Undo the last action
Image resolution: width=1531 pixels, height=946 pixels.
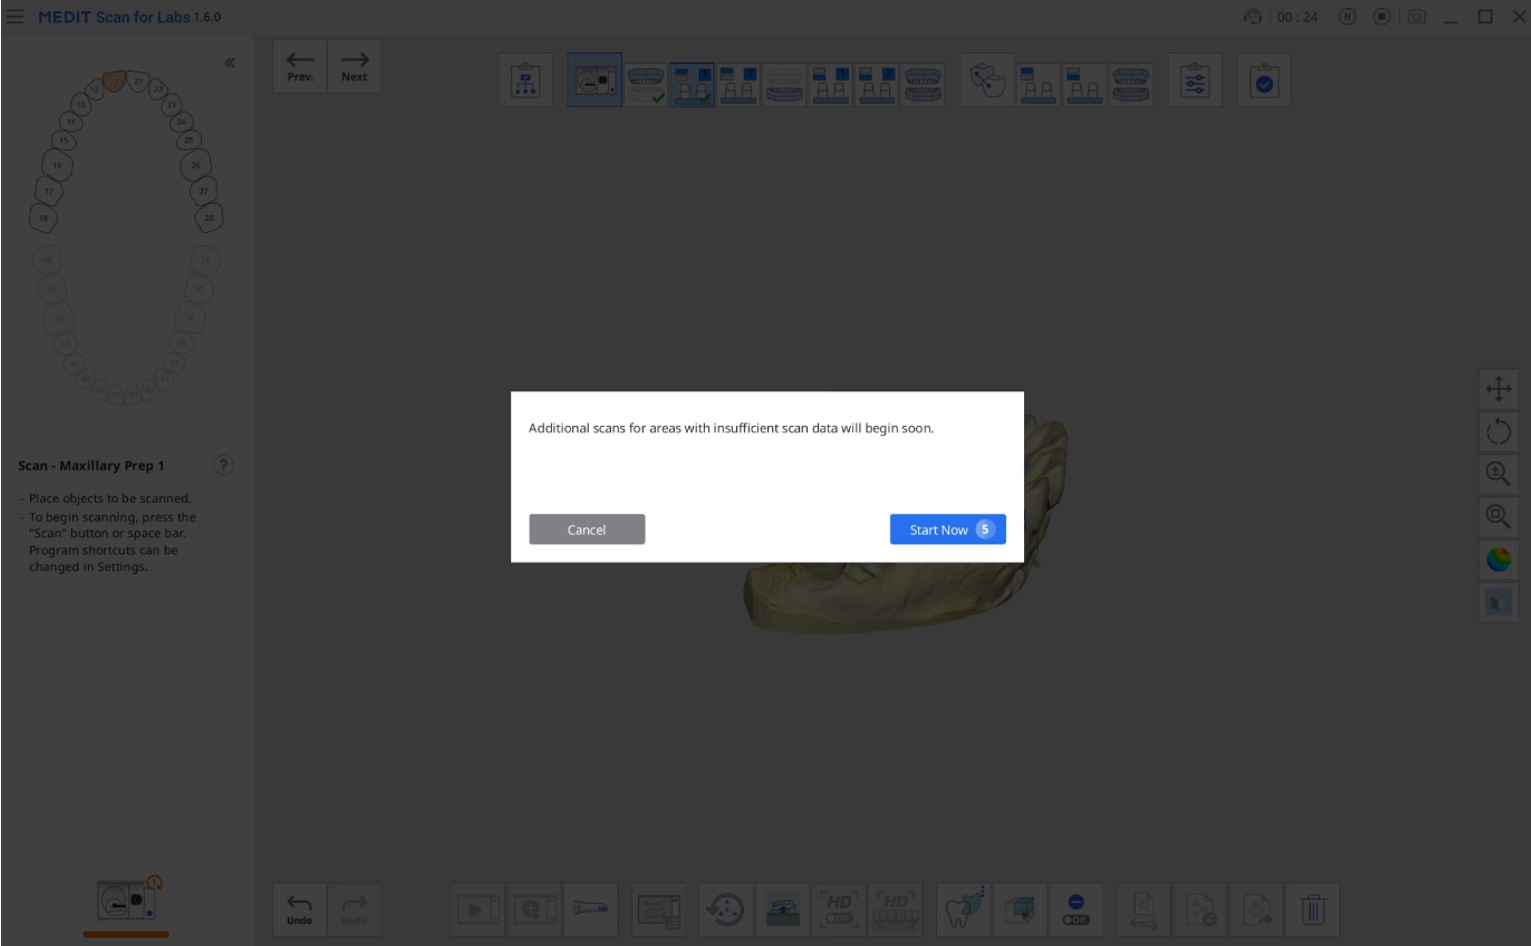click(299, 909)
